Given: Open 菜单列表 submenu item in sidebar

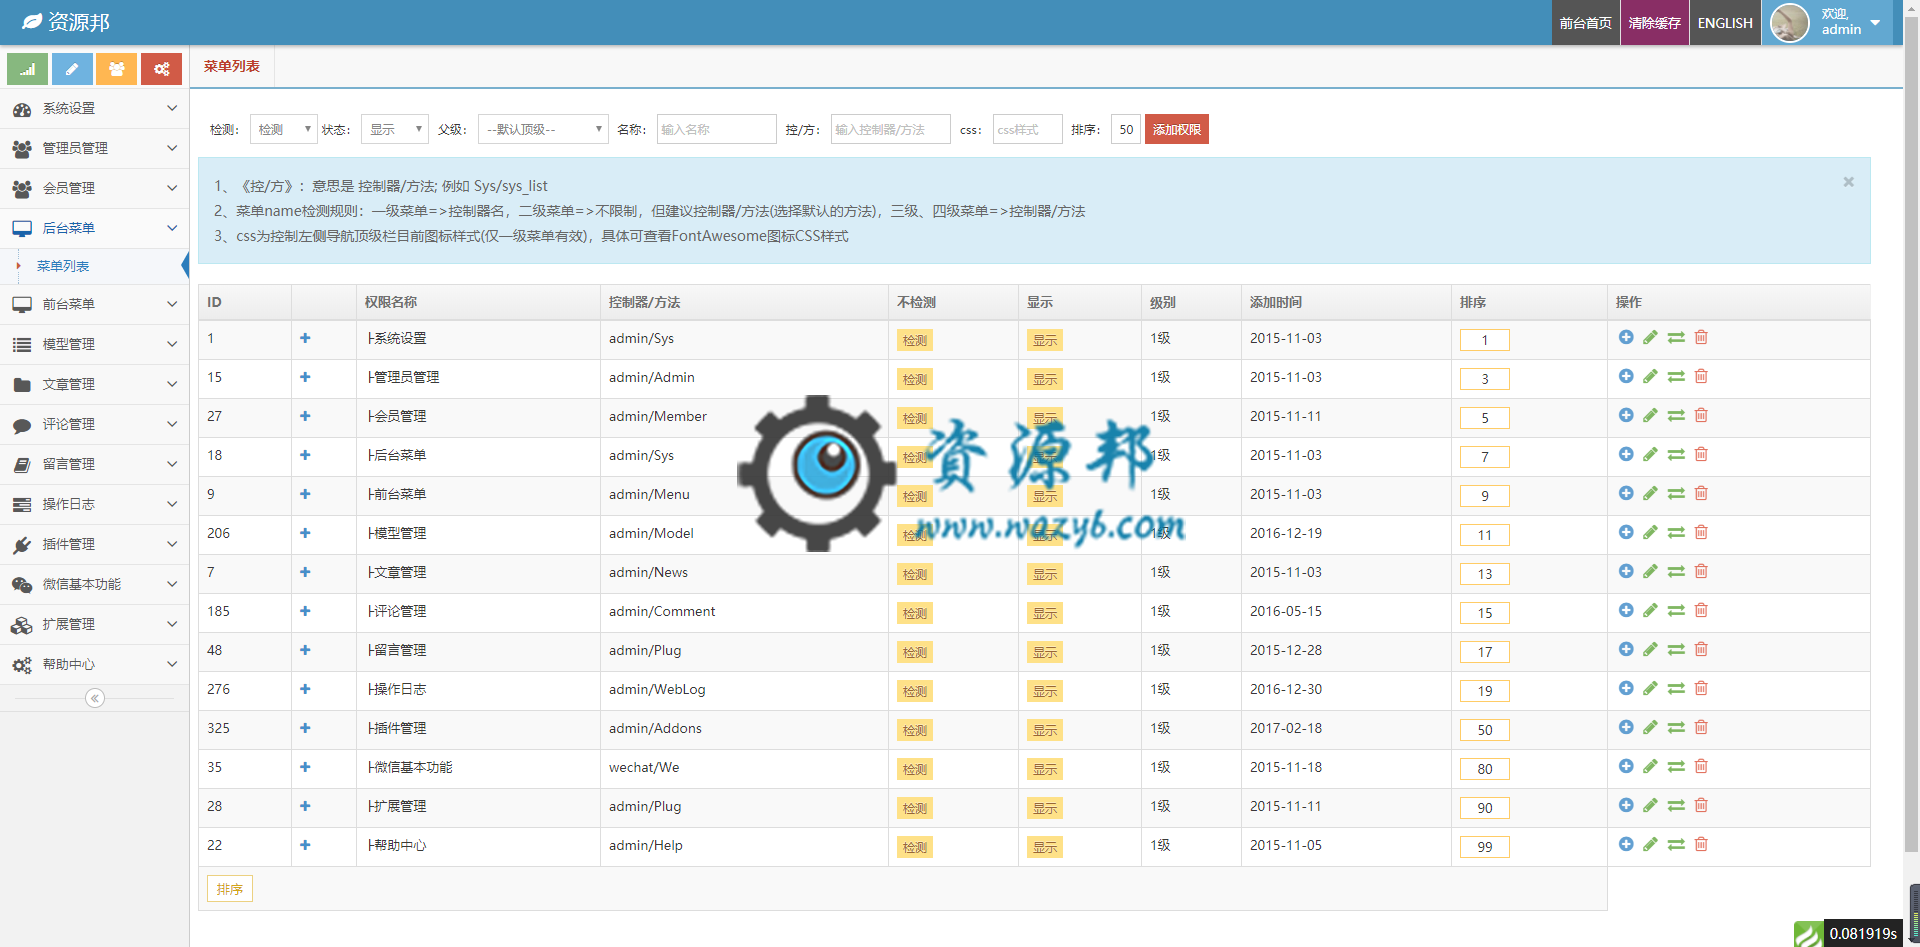Looking at the screenshot, I should click(94, 266).
